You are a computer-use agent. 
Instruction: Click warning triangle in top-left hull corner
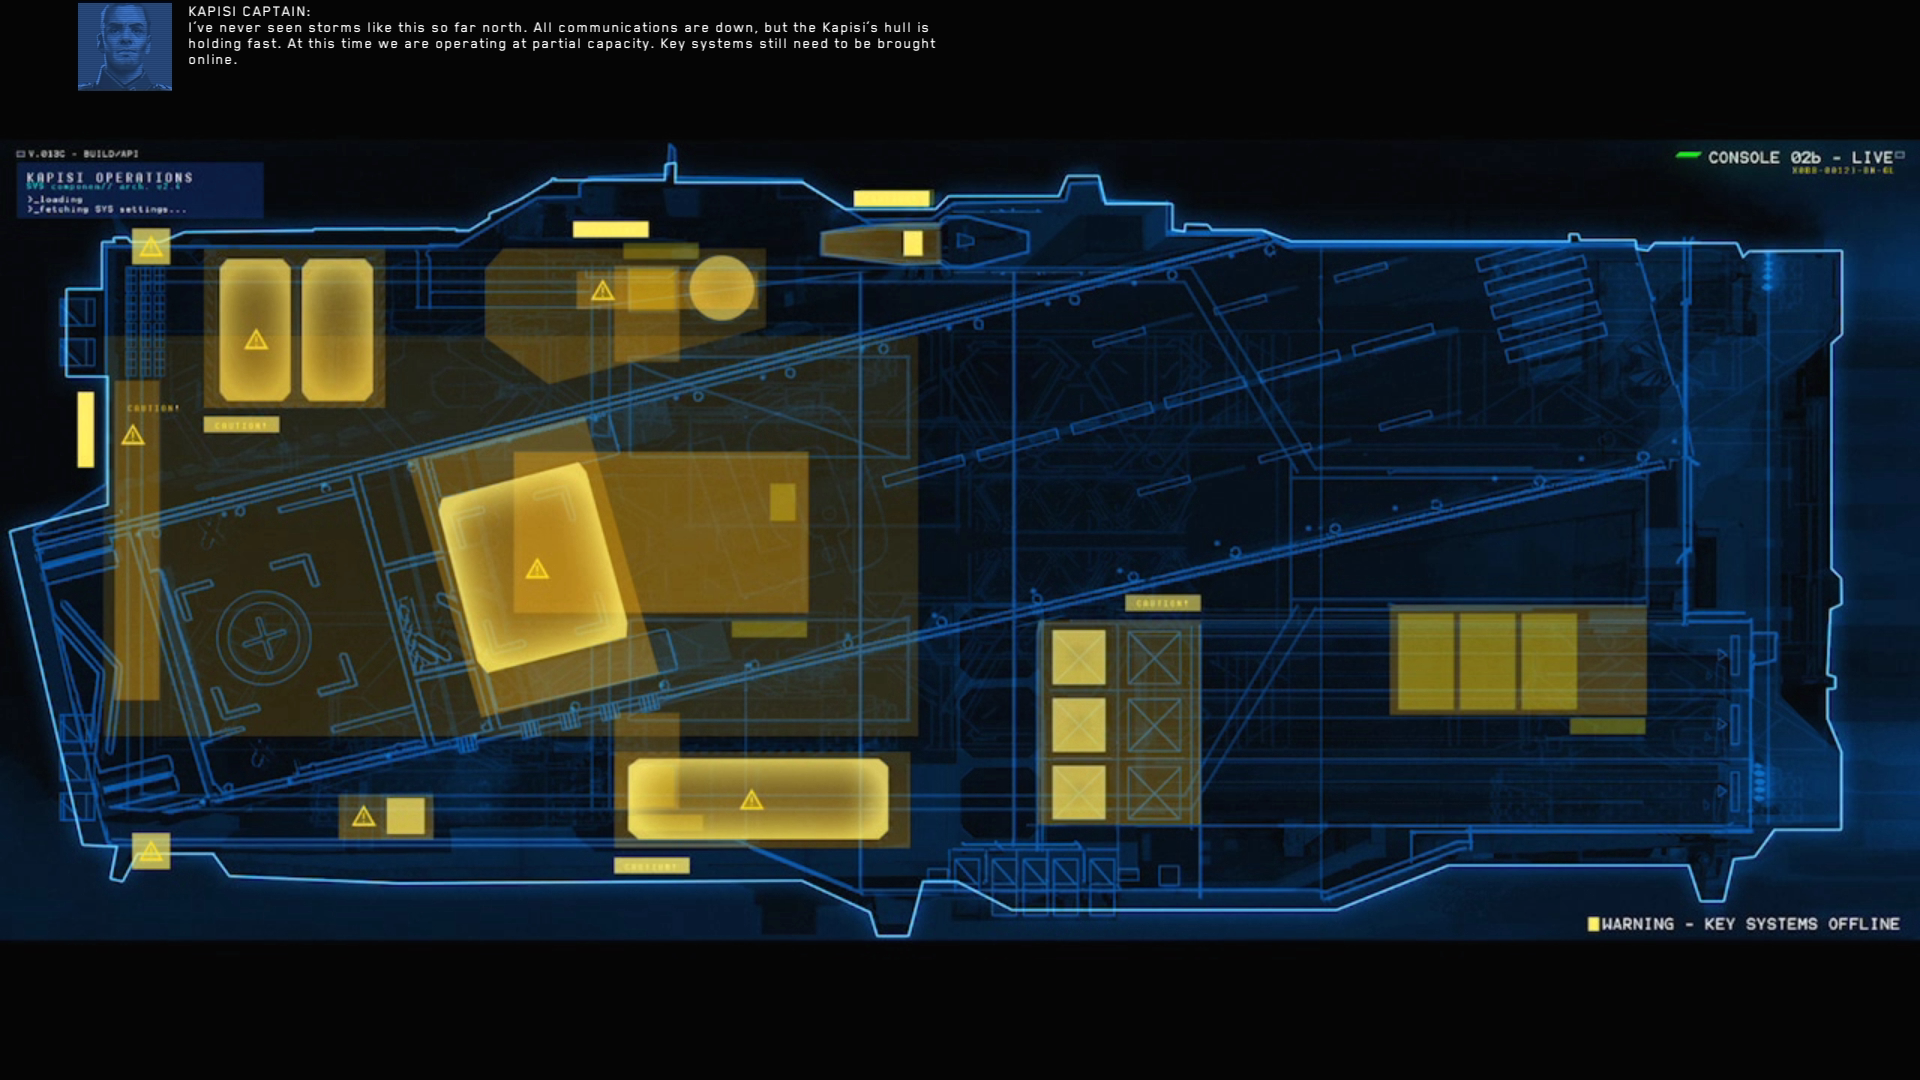[x=151, y=247]
